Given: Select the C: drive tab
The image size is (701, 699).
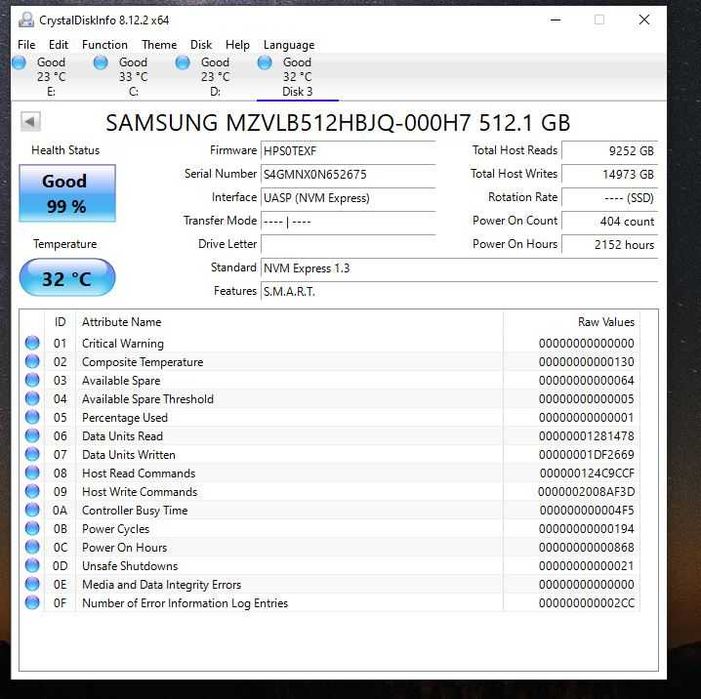Looking at the screenshot, I should (133, 77).
